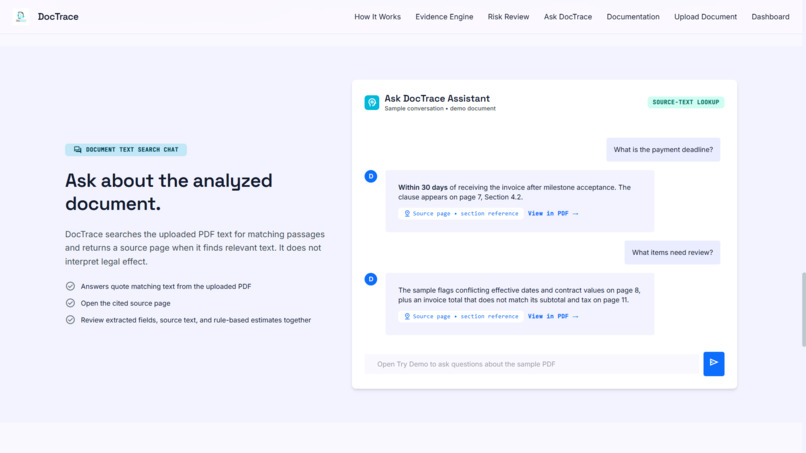The image size is (806, 453).
Task: Click 'Sample conversation • demo document' subtitle
Action: 440,108
